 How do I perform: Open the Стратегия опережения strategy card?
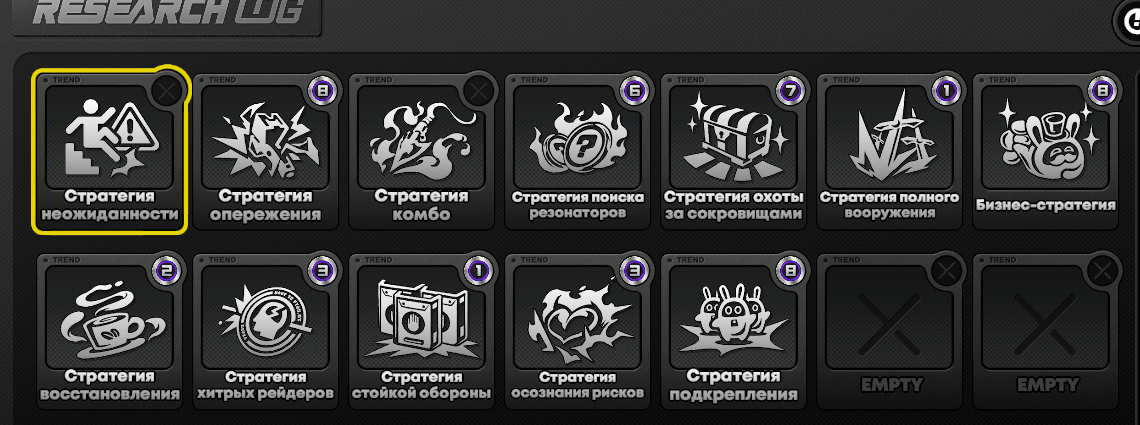pyautogui.click(x=265, y=152)
